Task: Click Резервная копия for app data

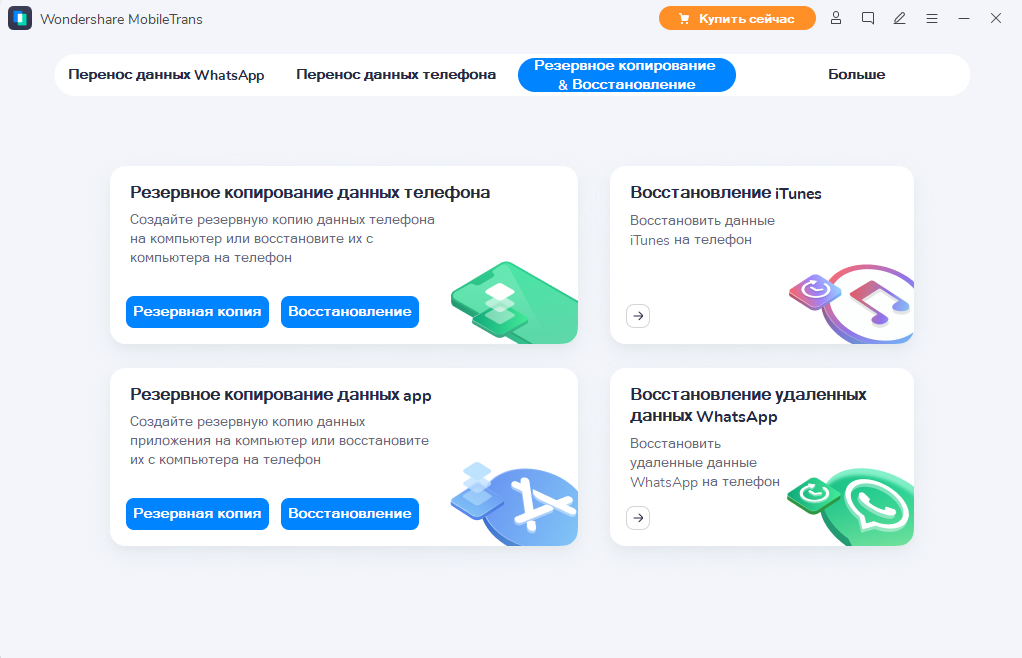Action: pyautogui.click(x=197, y=514)
